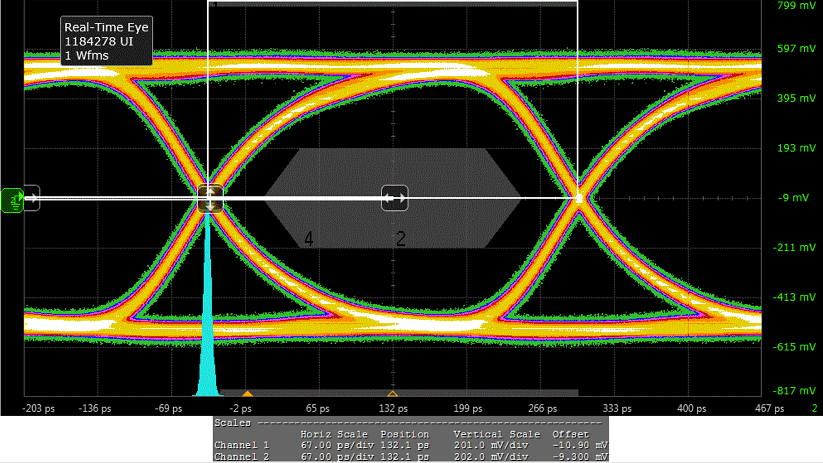Click the 467 ps time axis label

click(769, 408)
